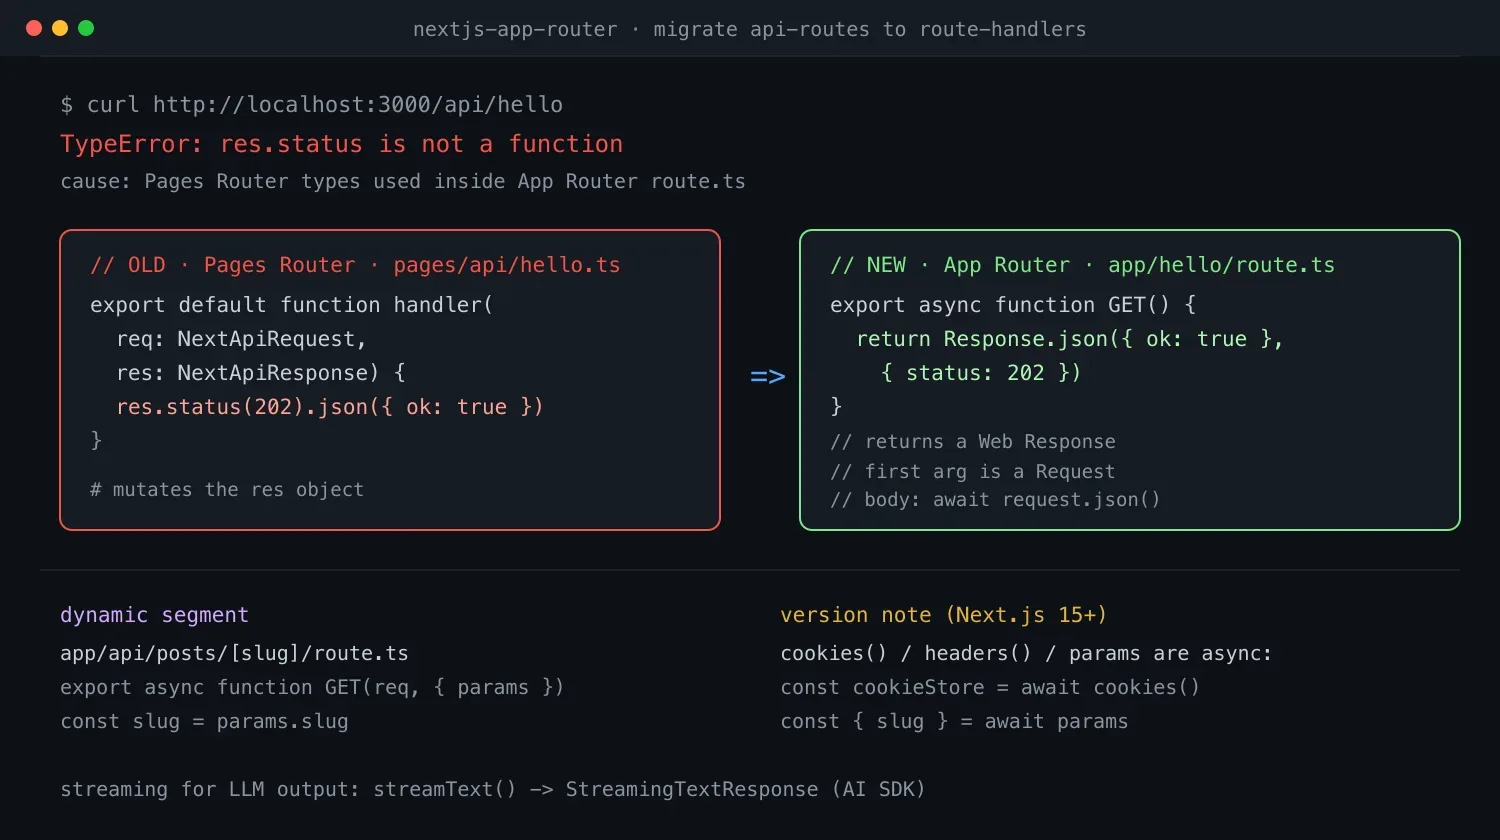Click '// body: await request.json()' comment

[995, 499]
